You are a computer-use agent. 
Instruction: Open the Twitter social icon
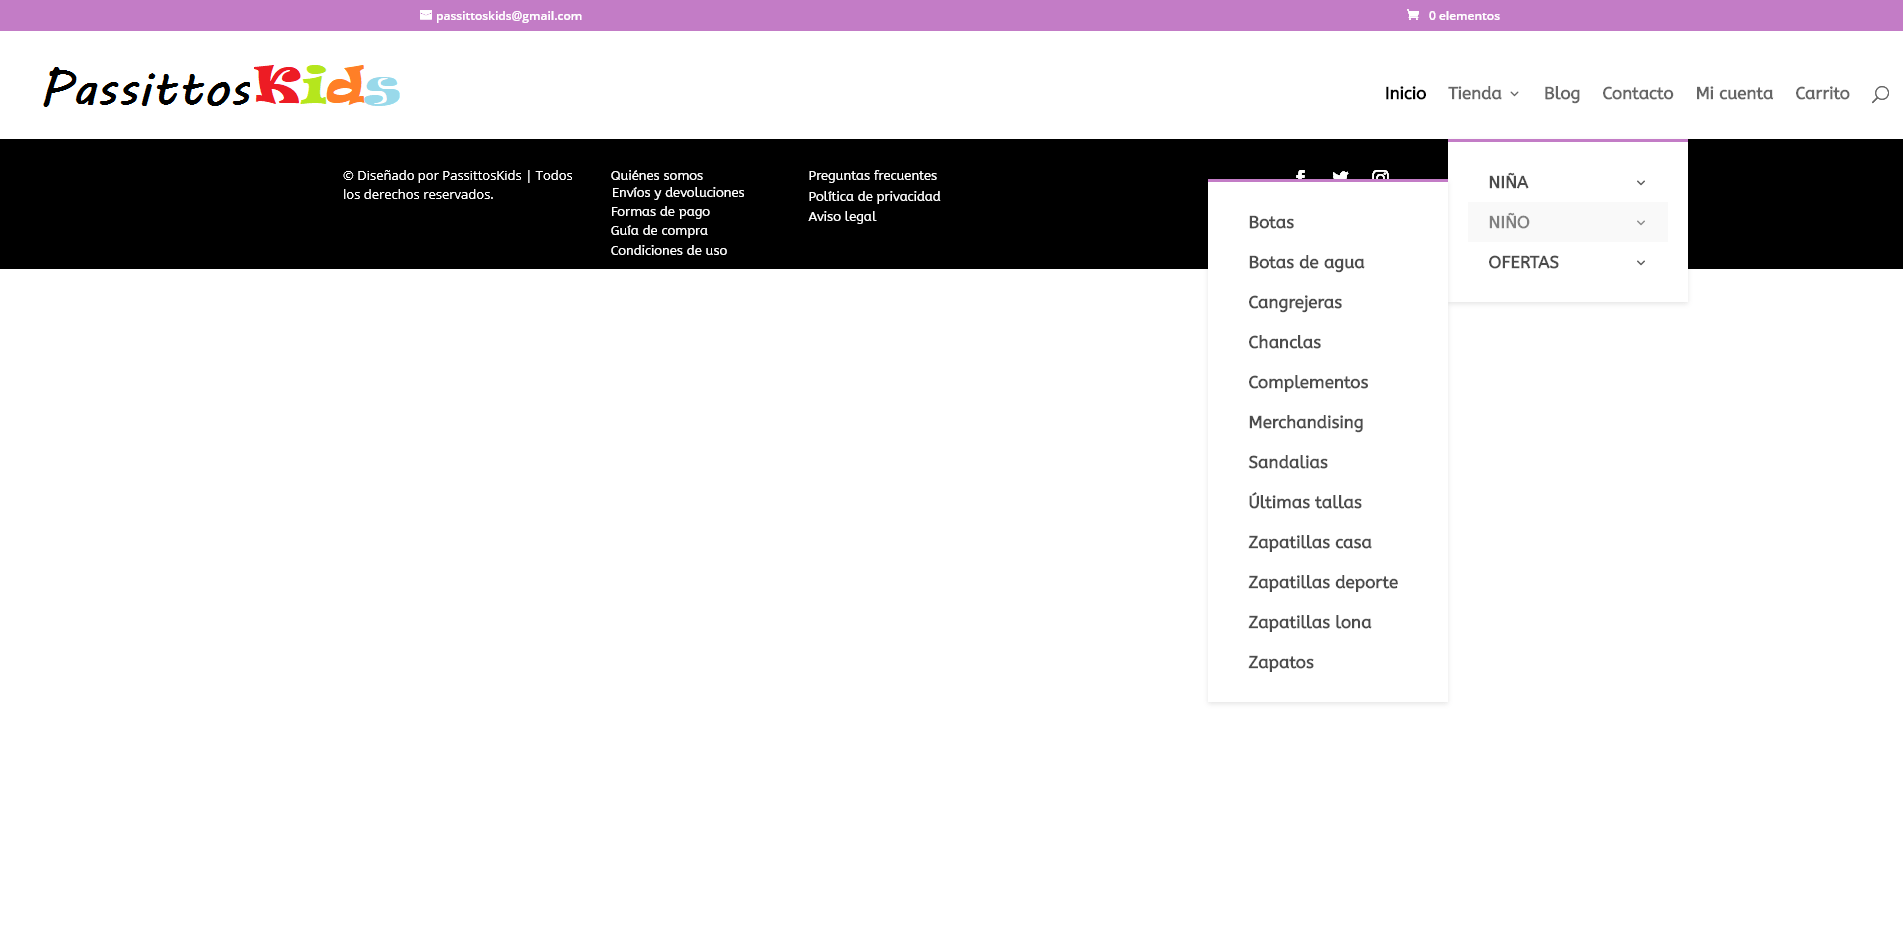pos(1341,176)
